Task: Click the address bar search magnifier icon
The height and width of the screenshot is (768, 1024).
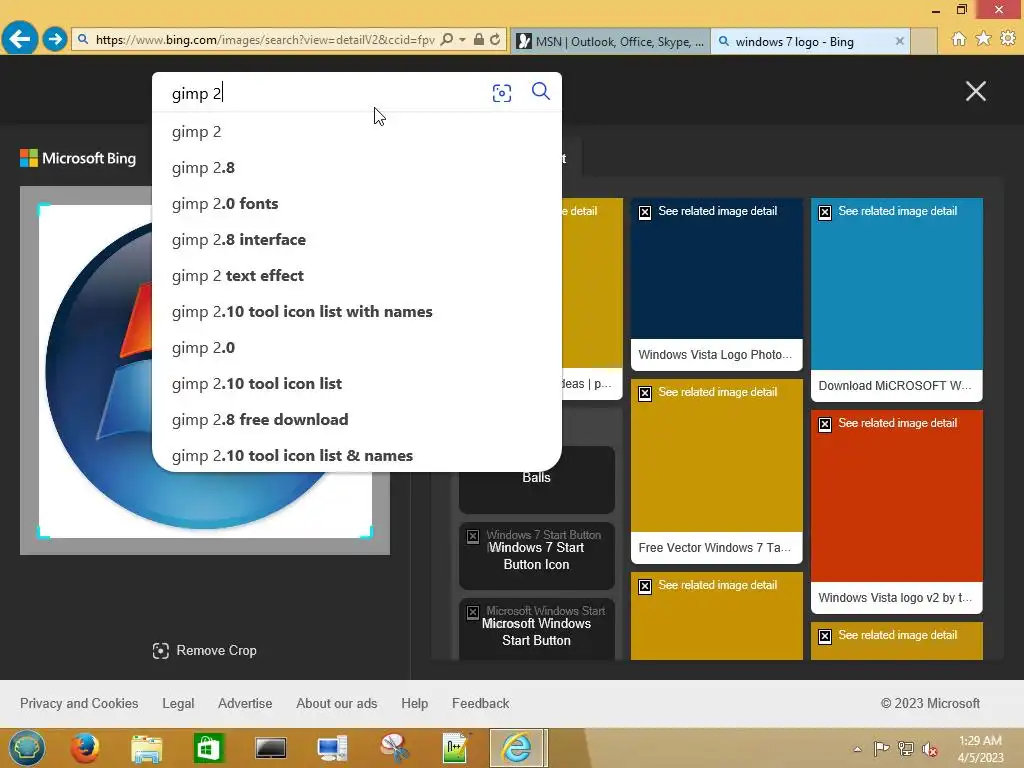Action: click(x=447, y=40)
